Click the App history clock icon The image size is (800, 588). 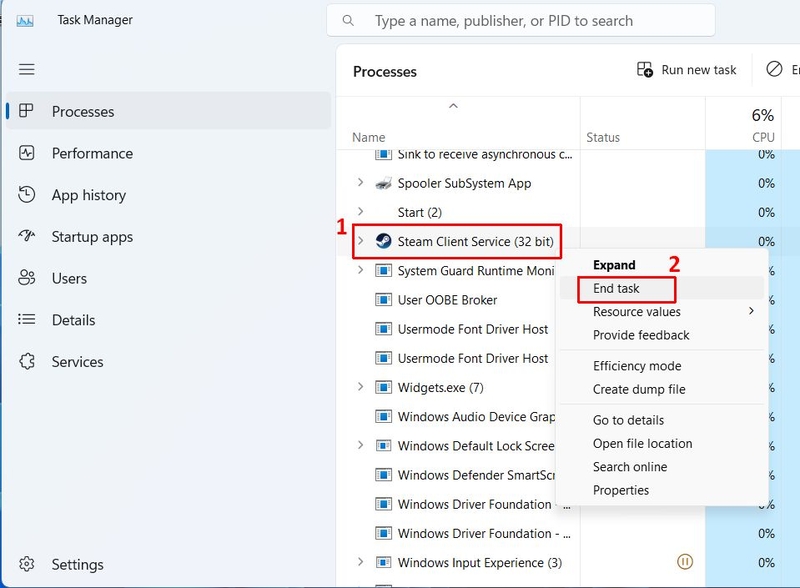[27, 194]
